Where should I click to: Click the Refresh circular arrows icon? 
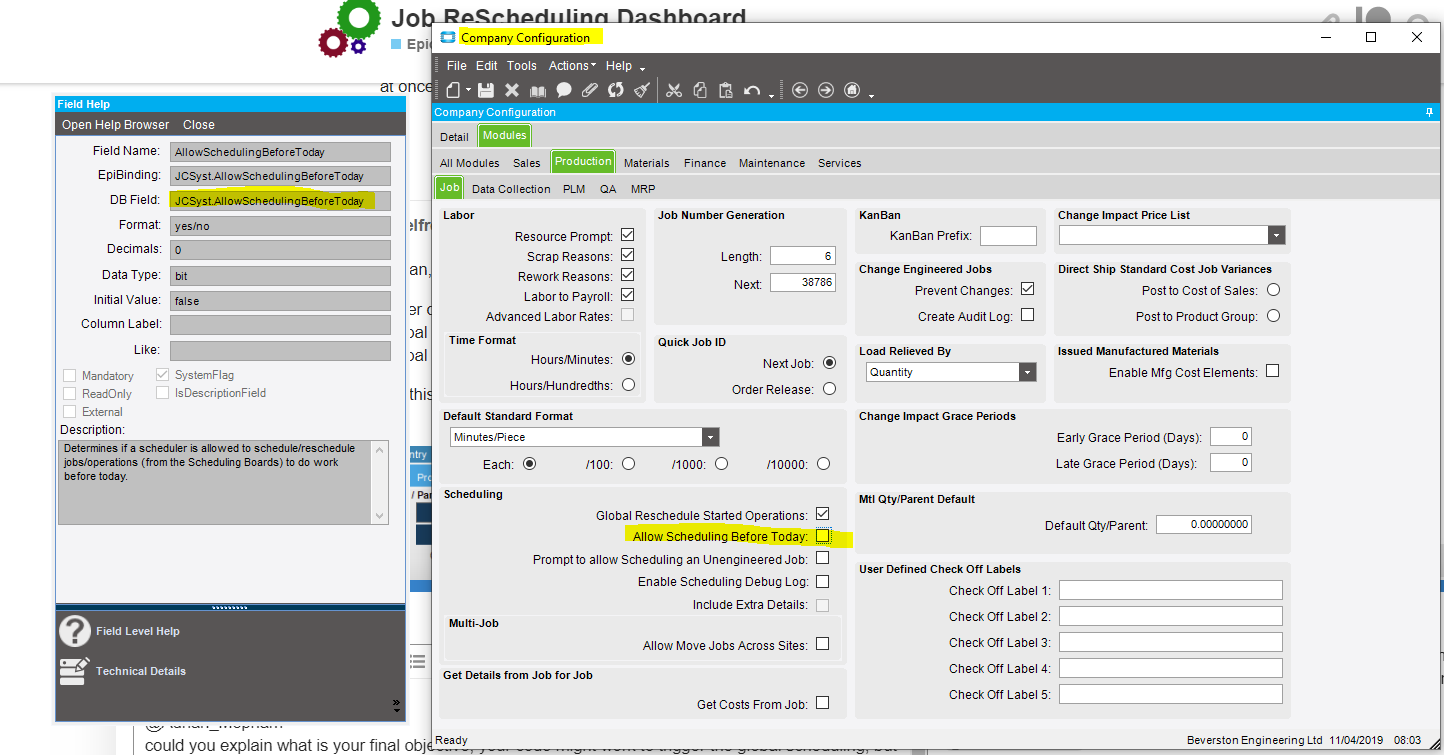coord(616,90)
